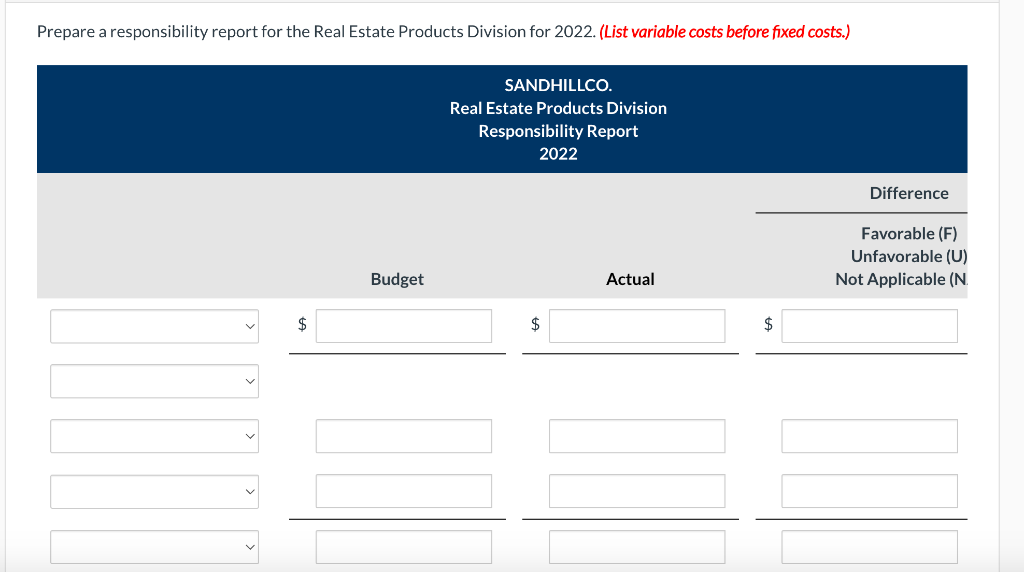Screen dimensions: 1024x572
Task: Open the fourth row account dropdown
Action: pos(155,492)
